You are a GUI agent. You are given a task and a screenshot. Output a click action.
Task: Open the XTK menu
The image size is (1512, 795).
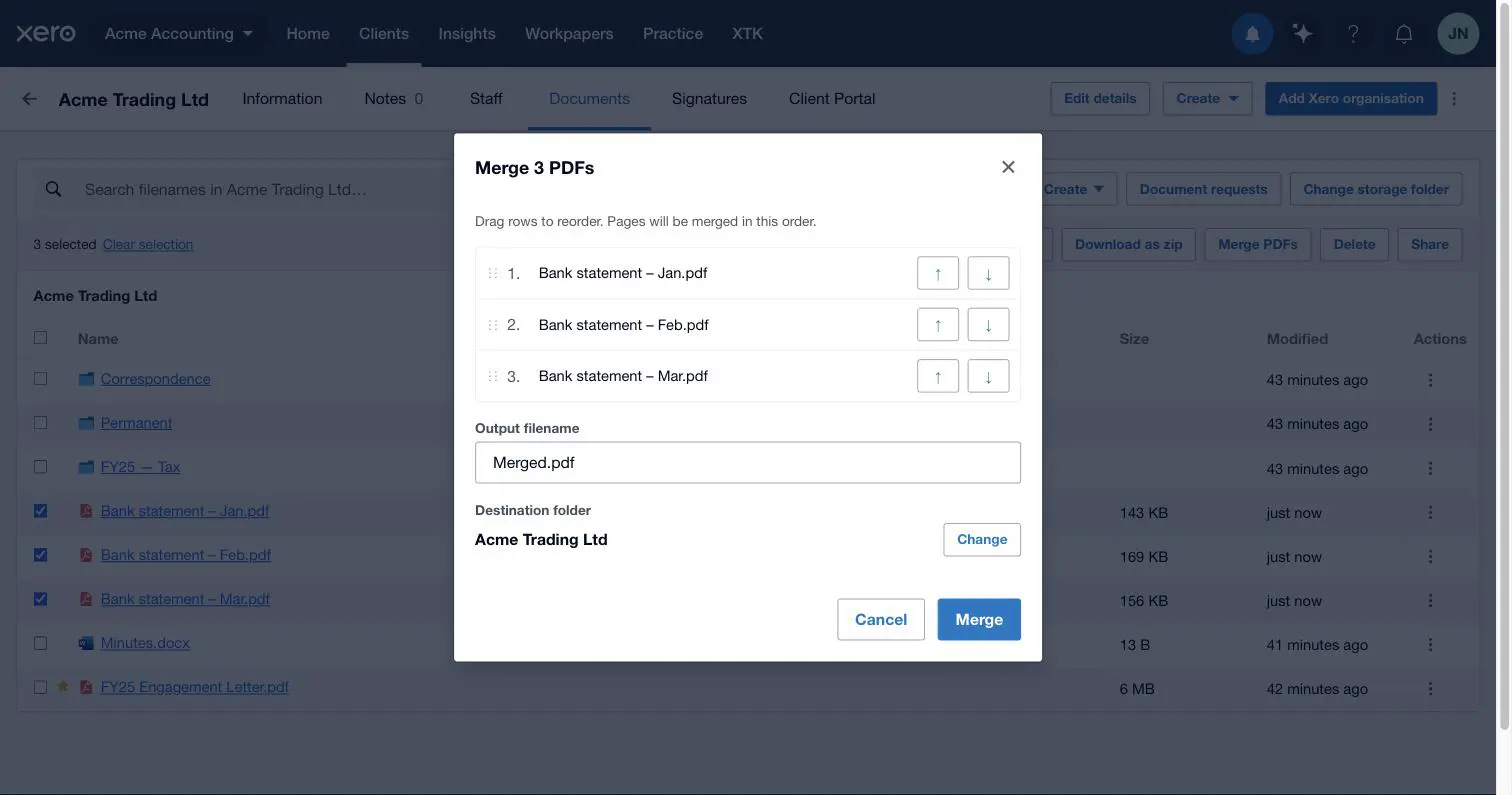coord(747,33)
